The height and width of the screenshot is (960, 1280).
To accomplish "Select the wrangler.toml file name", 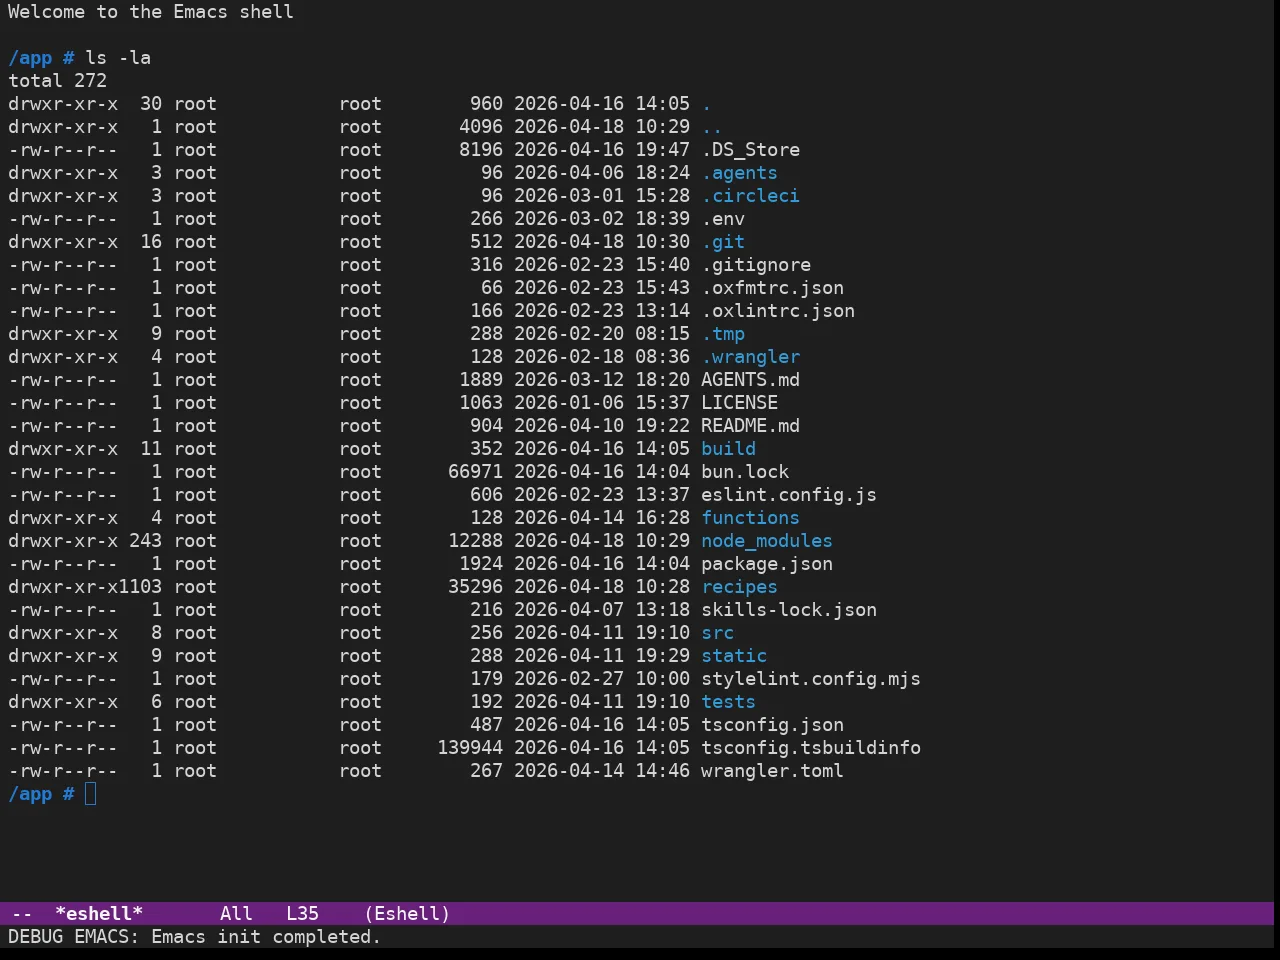I will (772, 771).
